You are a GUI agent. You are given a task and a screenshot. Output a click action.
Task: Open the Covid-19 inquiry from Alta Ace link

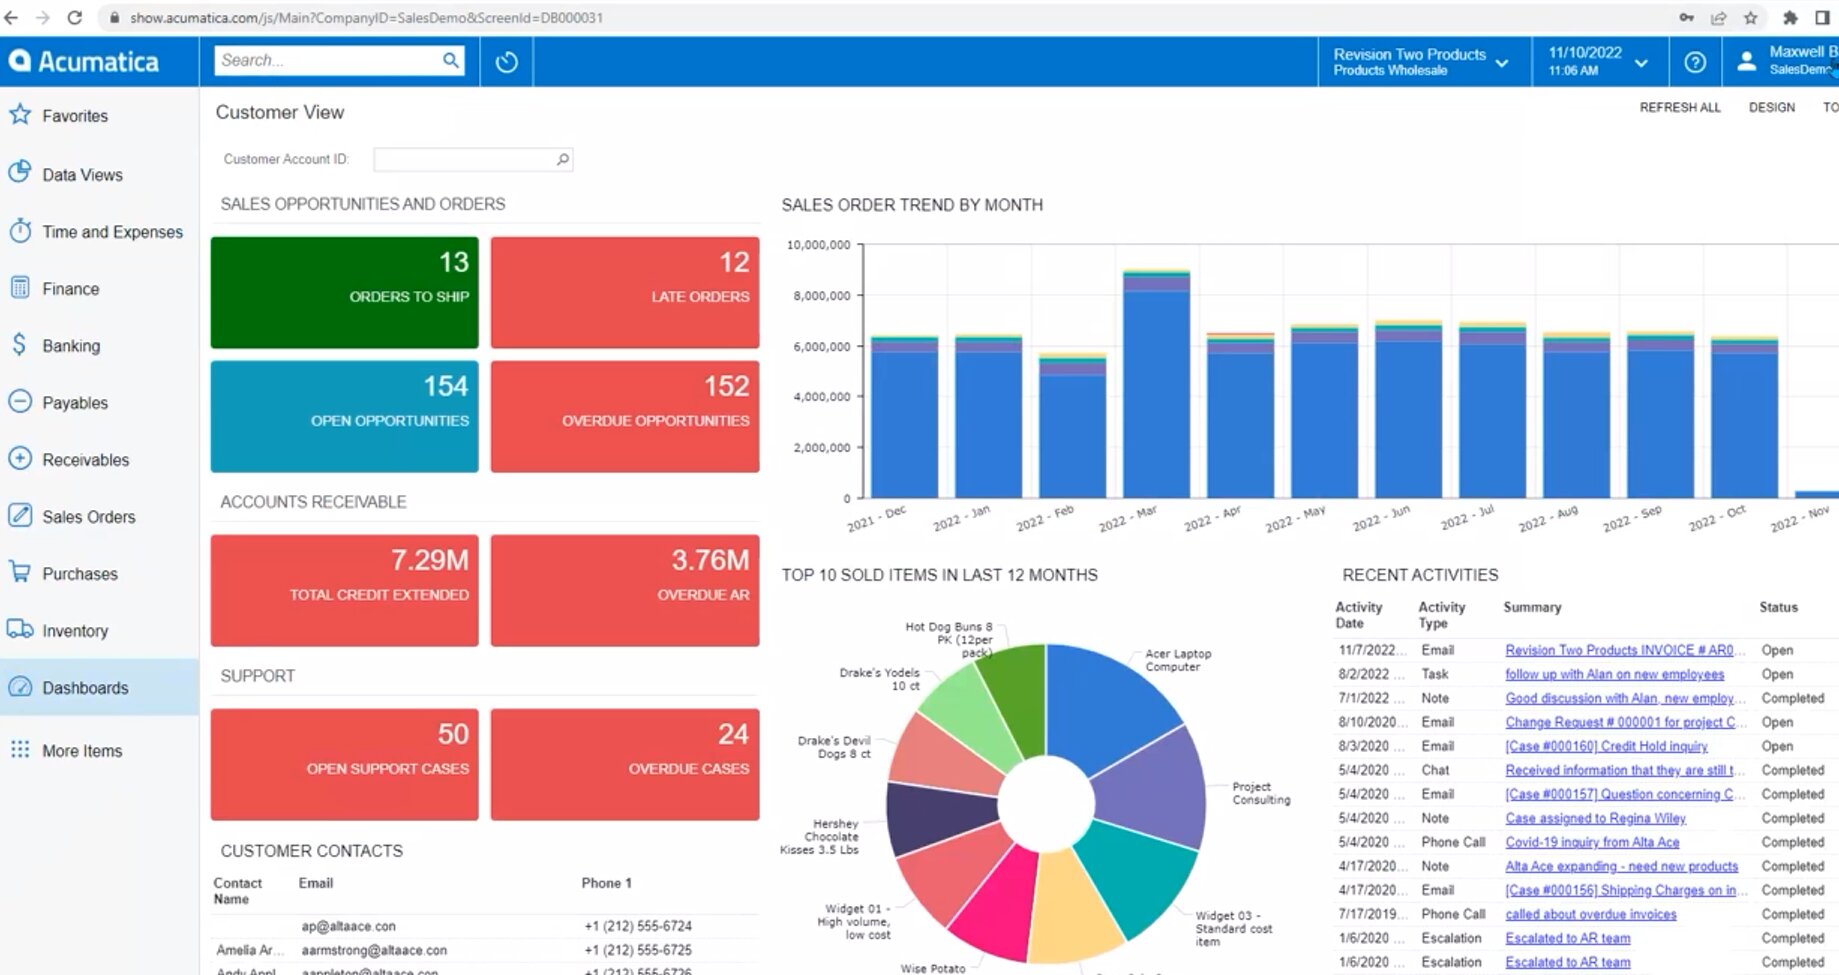point(1592,842)
